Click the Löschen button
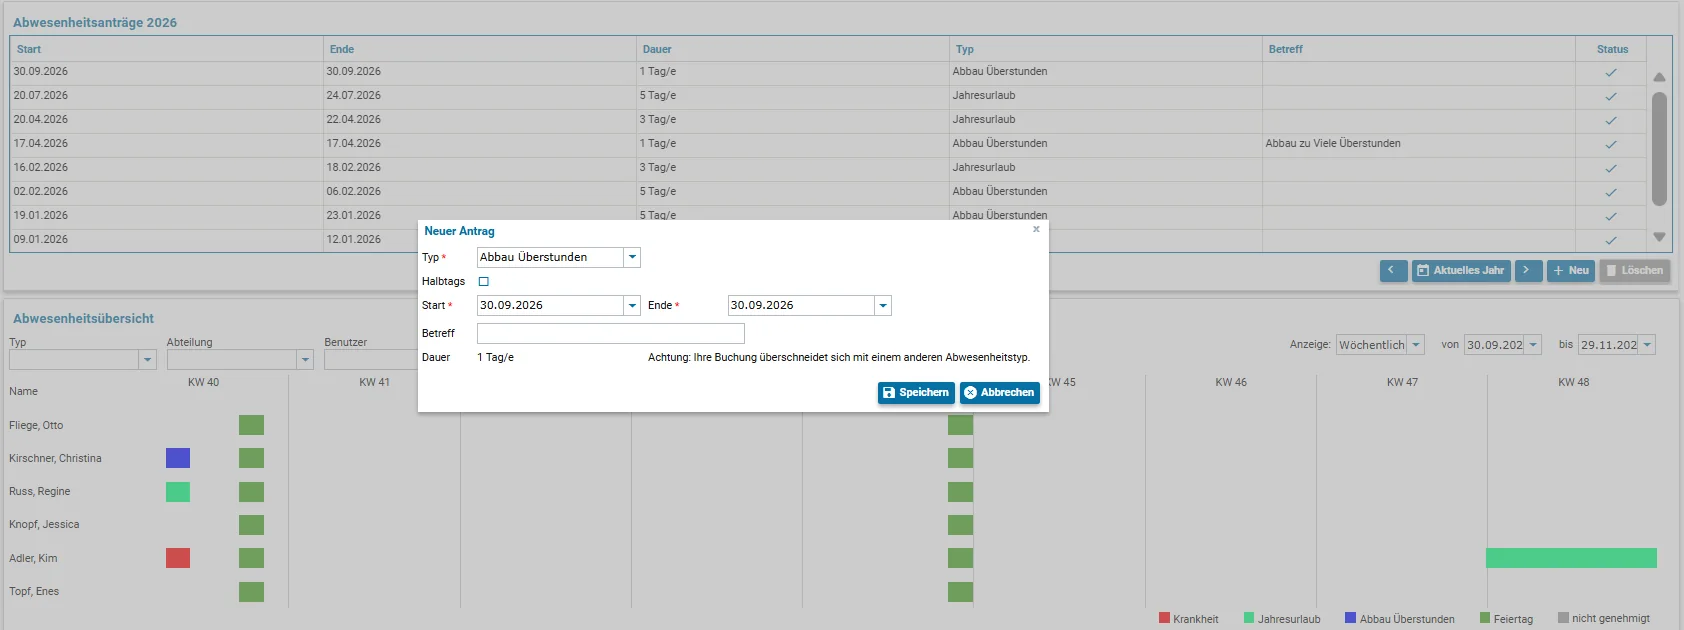Screen dimensions: 1684x630 click(x=1635, y=271)
